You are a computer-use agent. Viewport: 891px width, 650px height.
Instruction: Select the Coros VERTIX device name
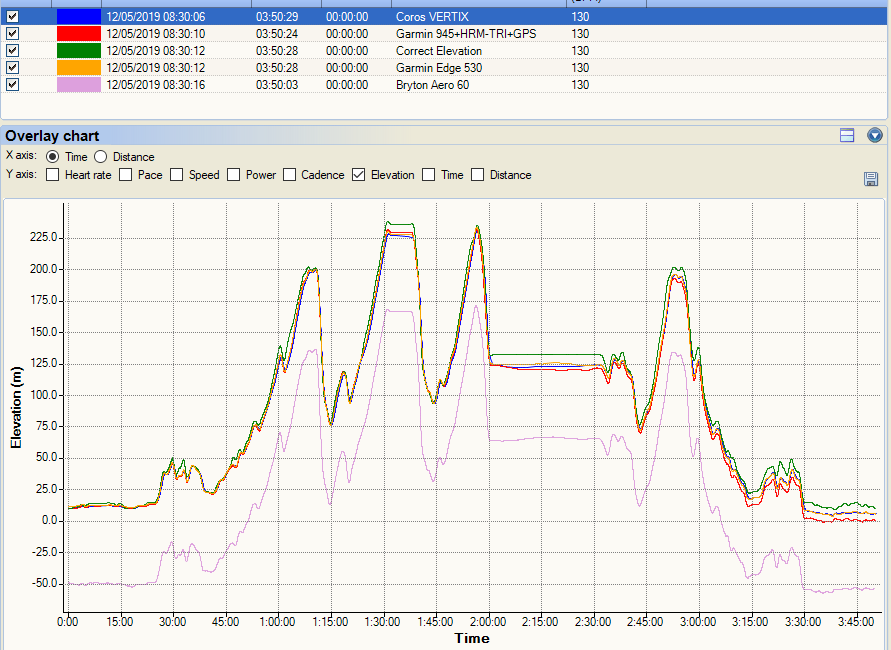[x=432, y=17]
